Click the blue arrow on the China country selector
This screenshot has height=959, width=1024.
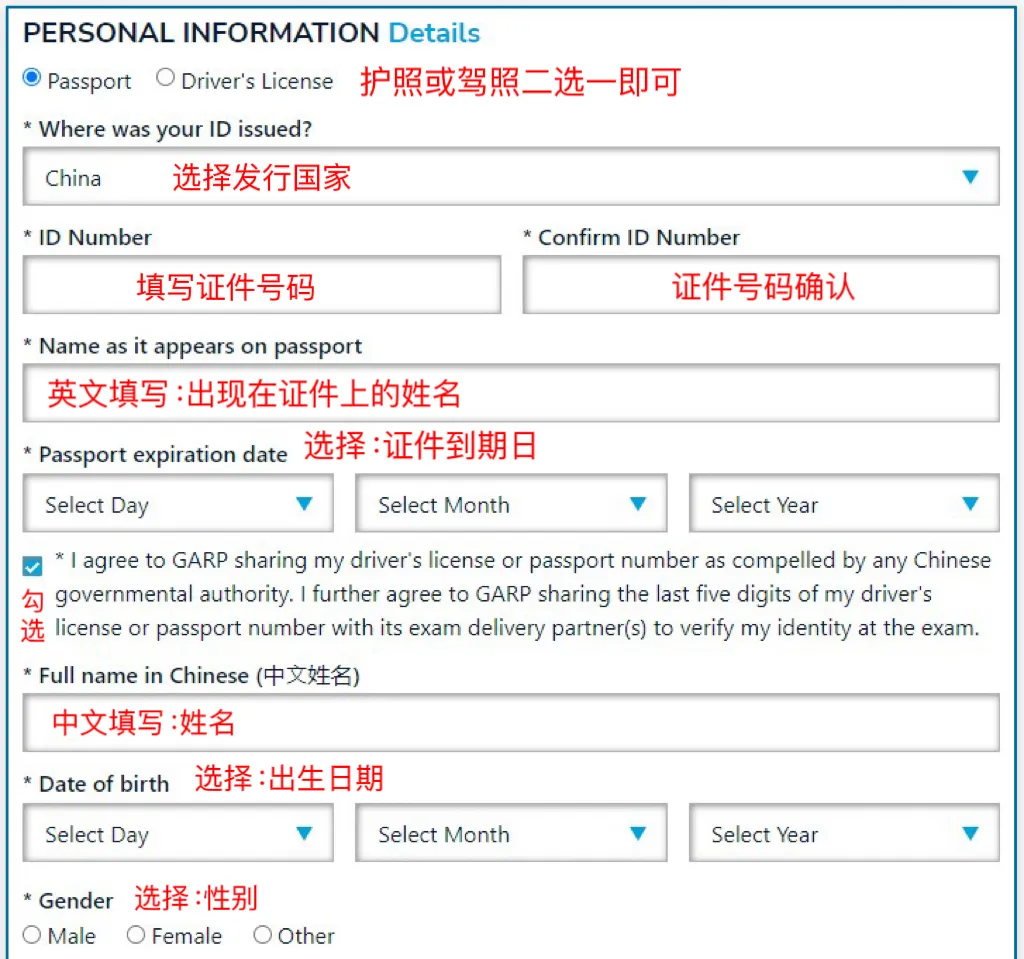pyautogui.click(x=969, y=177)
